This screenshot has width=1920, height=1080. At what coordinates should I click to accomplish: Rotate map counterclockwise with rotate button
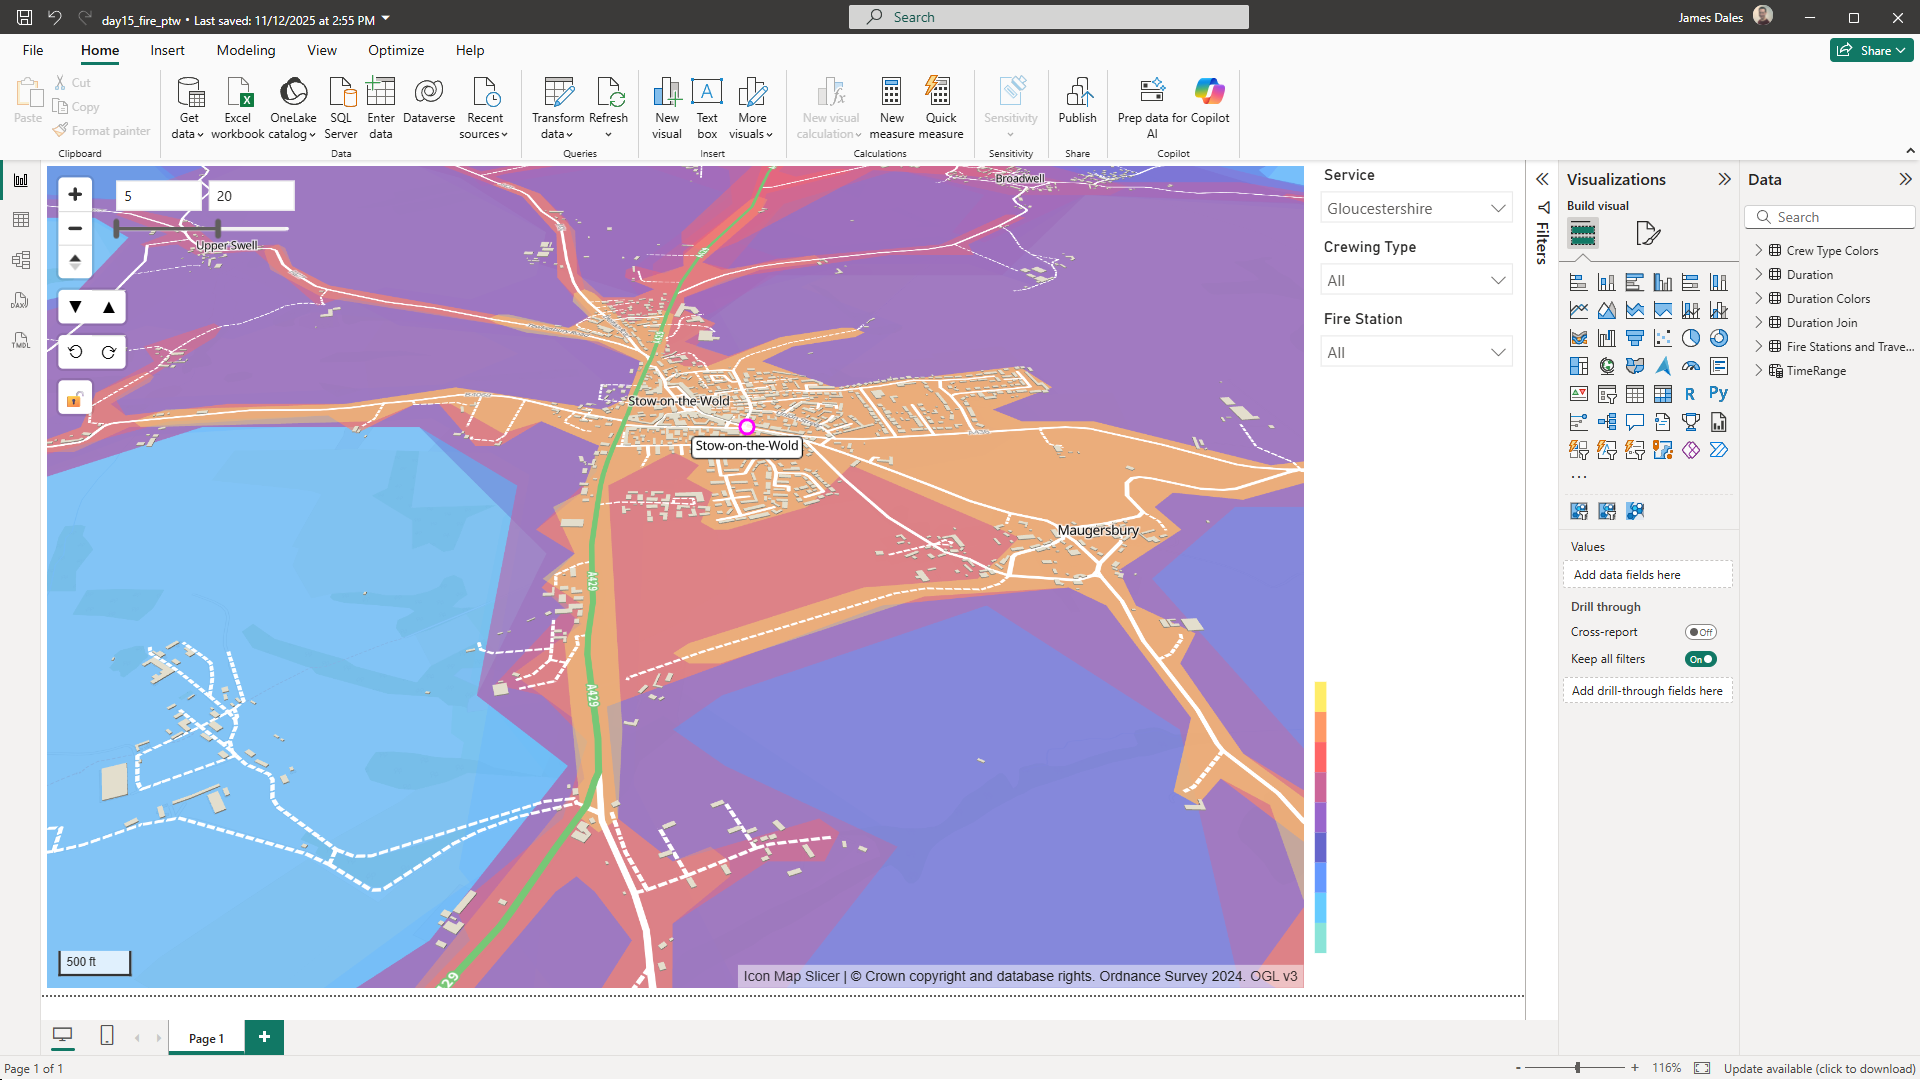click(76, 352)
